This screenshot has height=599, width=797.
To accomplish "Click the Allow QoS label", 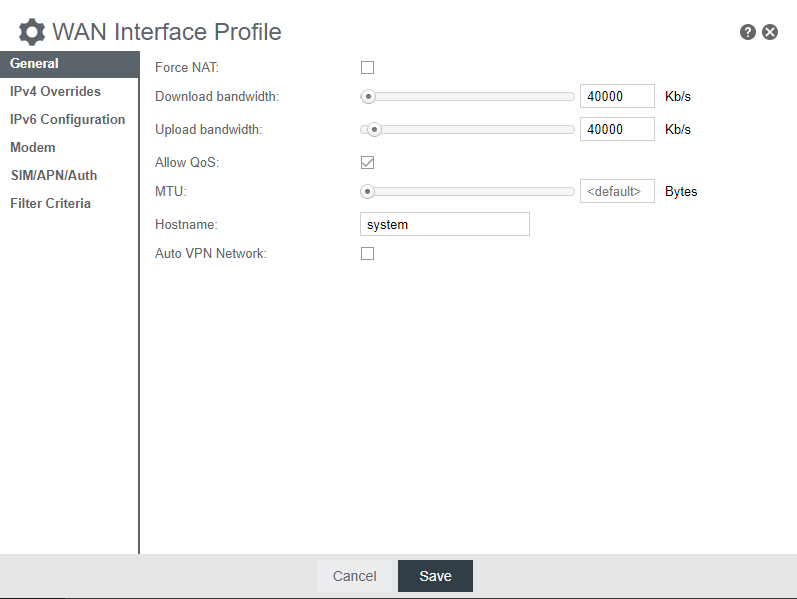I will click(187, 162).
